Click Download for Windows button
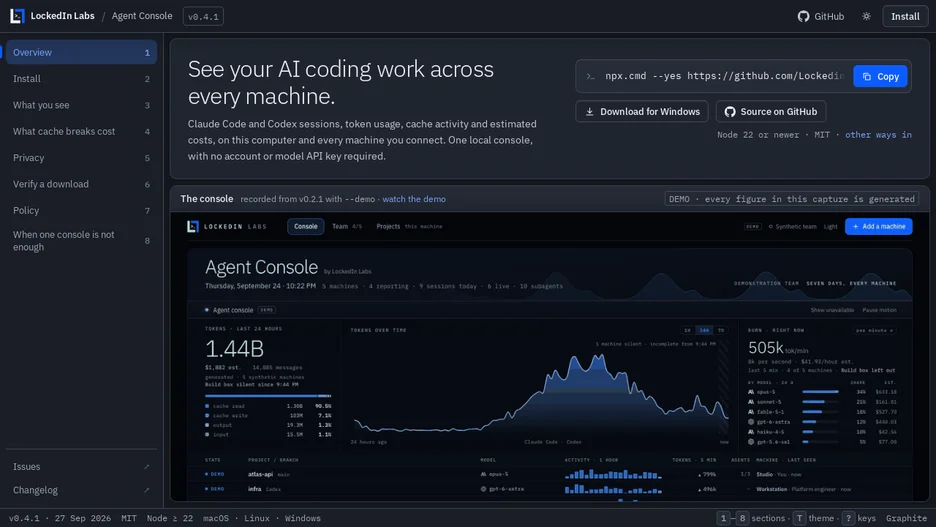This screenshot has height=527, width=936. coord(642,112)
